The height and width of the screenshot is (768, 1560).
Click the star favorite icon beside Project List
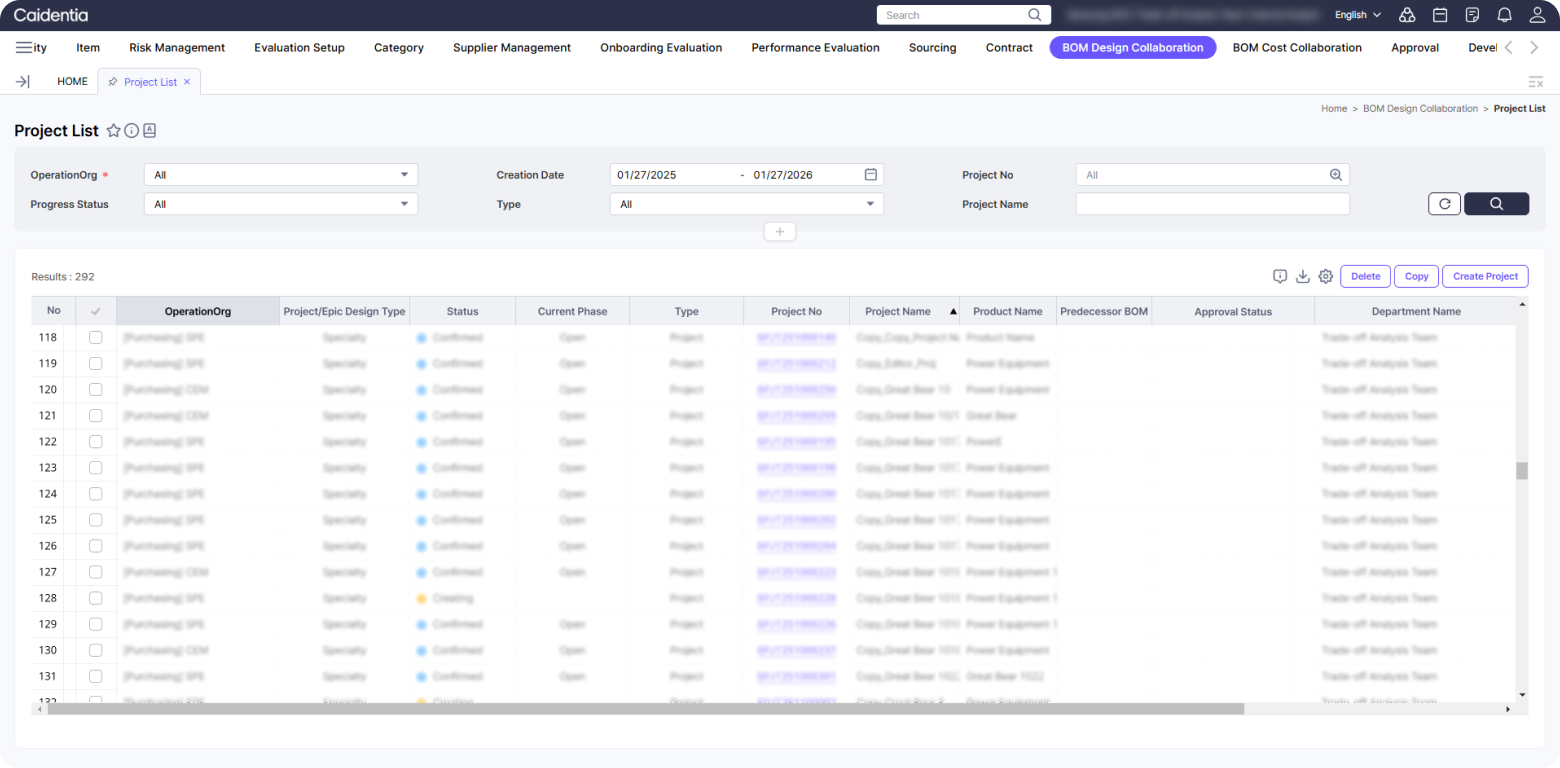(113, 131)
